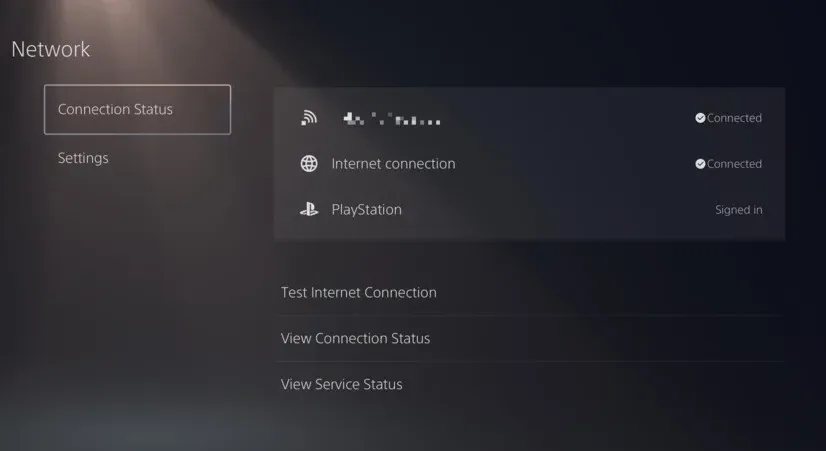Click the PlayStation logo icon
826x451 pixels.
(x=309, y=210)
